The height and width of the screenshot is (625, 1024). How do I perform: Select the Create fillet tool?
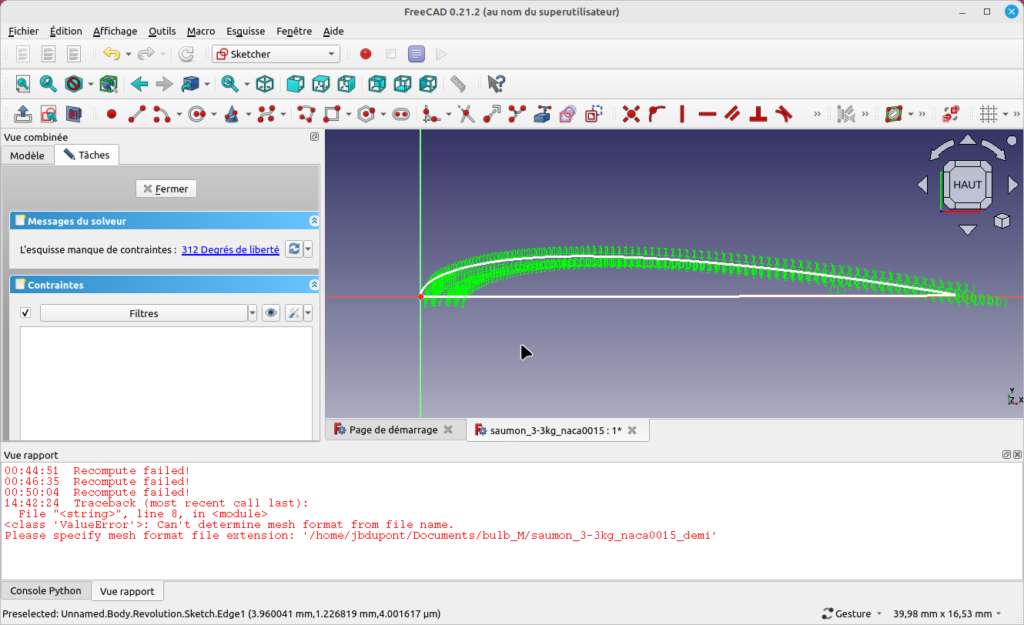pyautogui.click(x=431, y=114)
